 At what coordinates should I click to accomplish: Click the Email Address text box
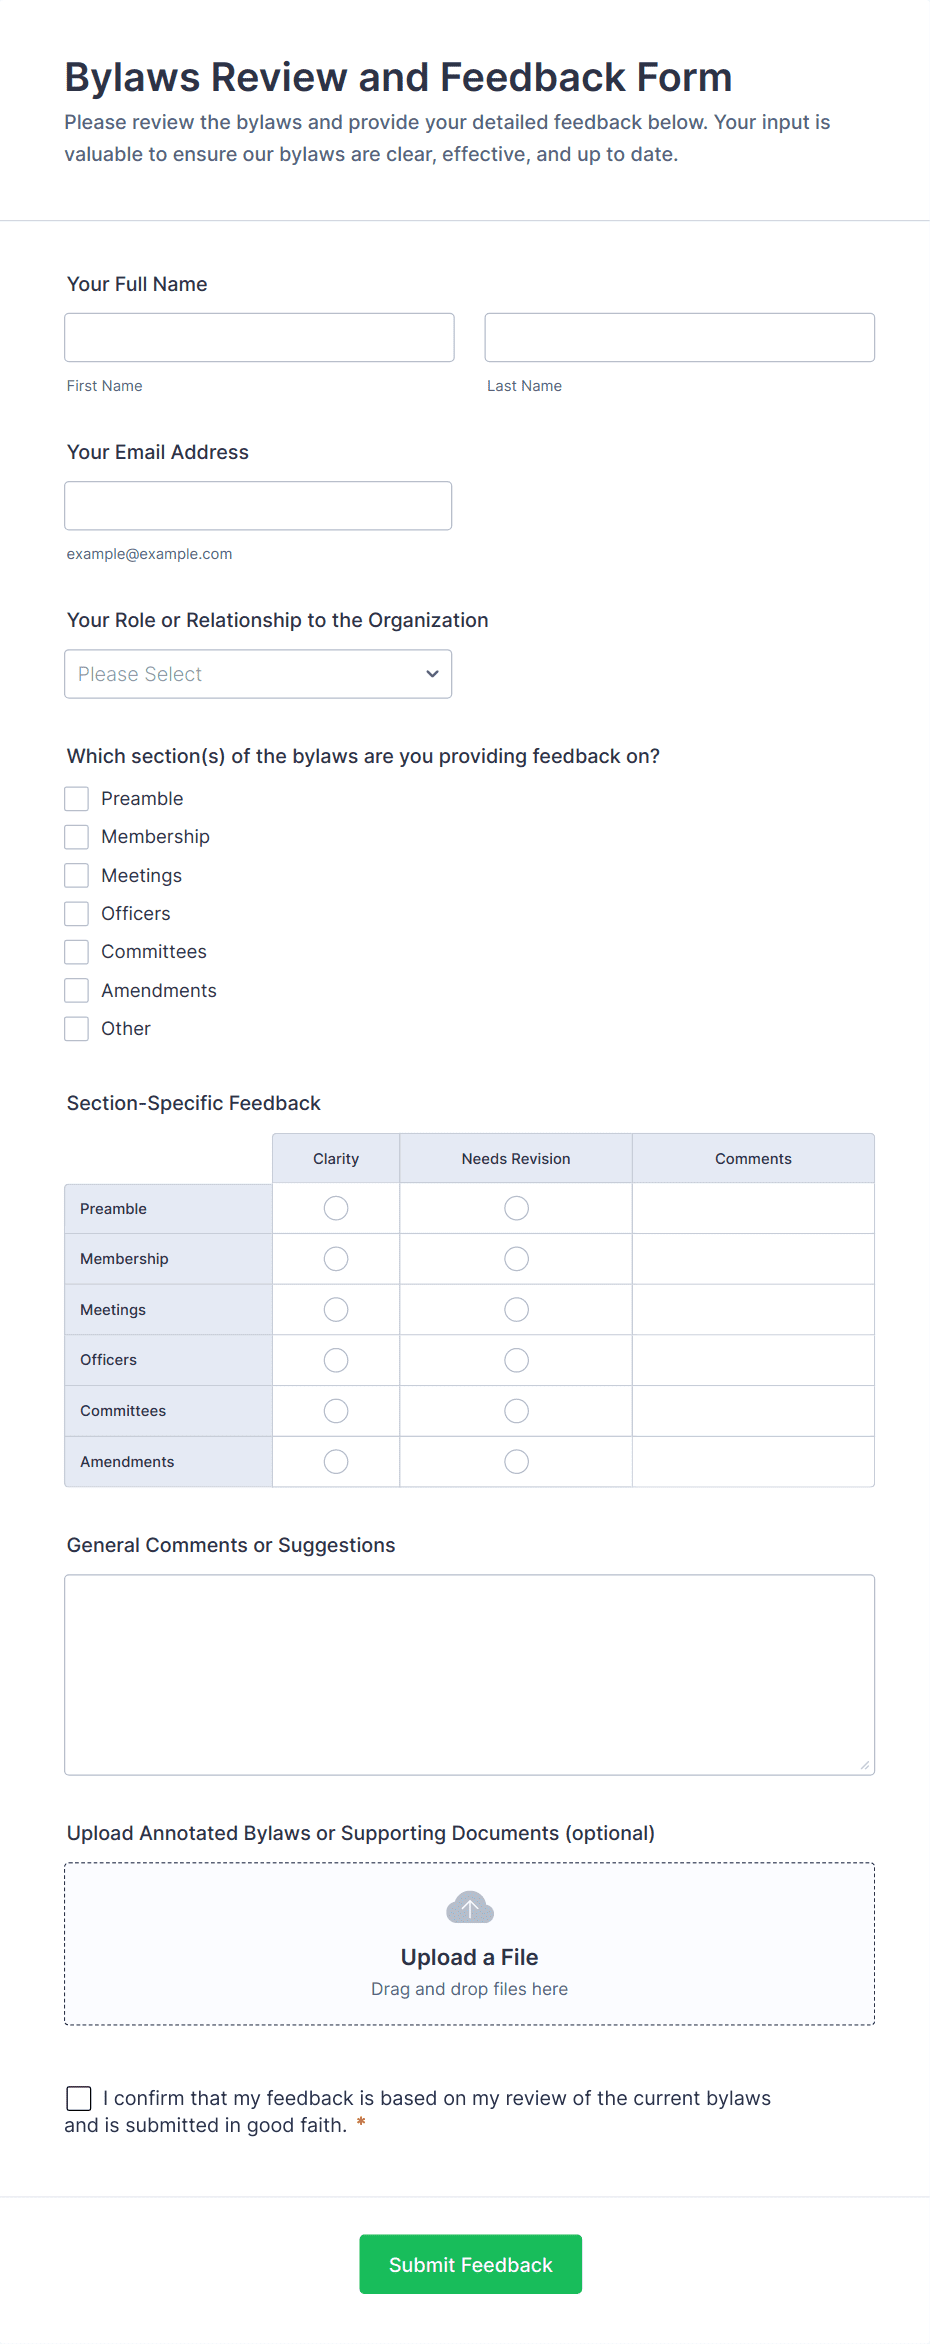pyautogui.click(x=258, y=506)
